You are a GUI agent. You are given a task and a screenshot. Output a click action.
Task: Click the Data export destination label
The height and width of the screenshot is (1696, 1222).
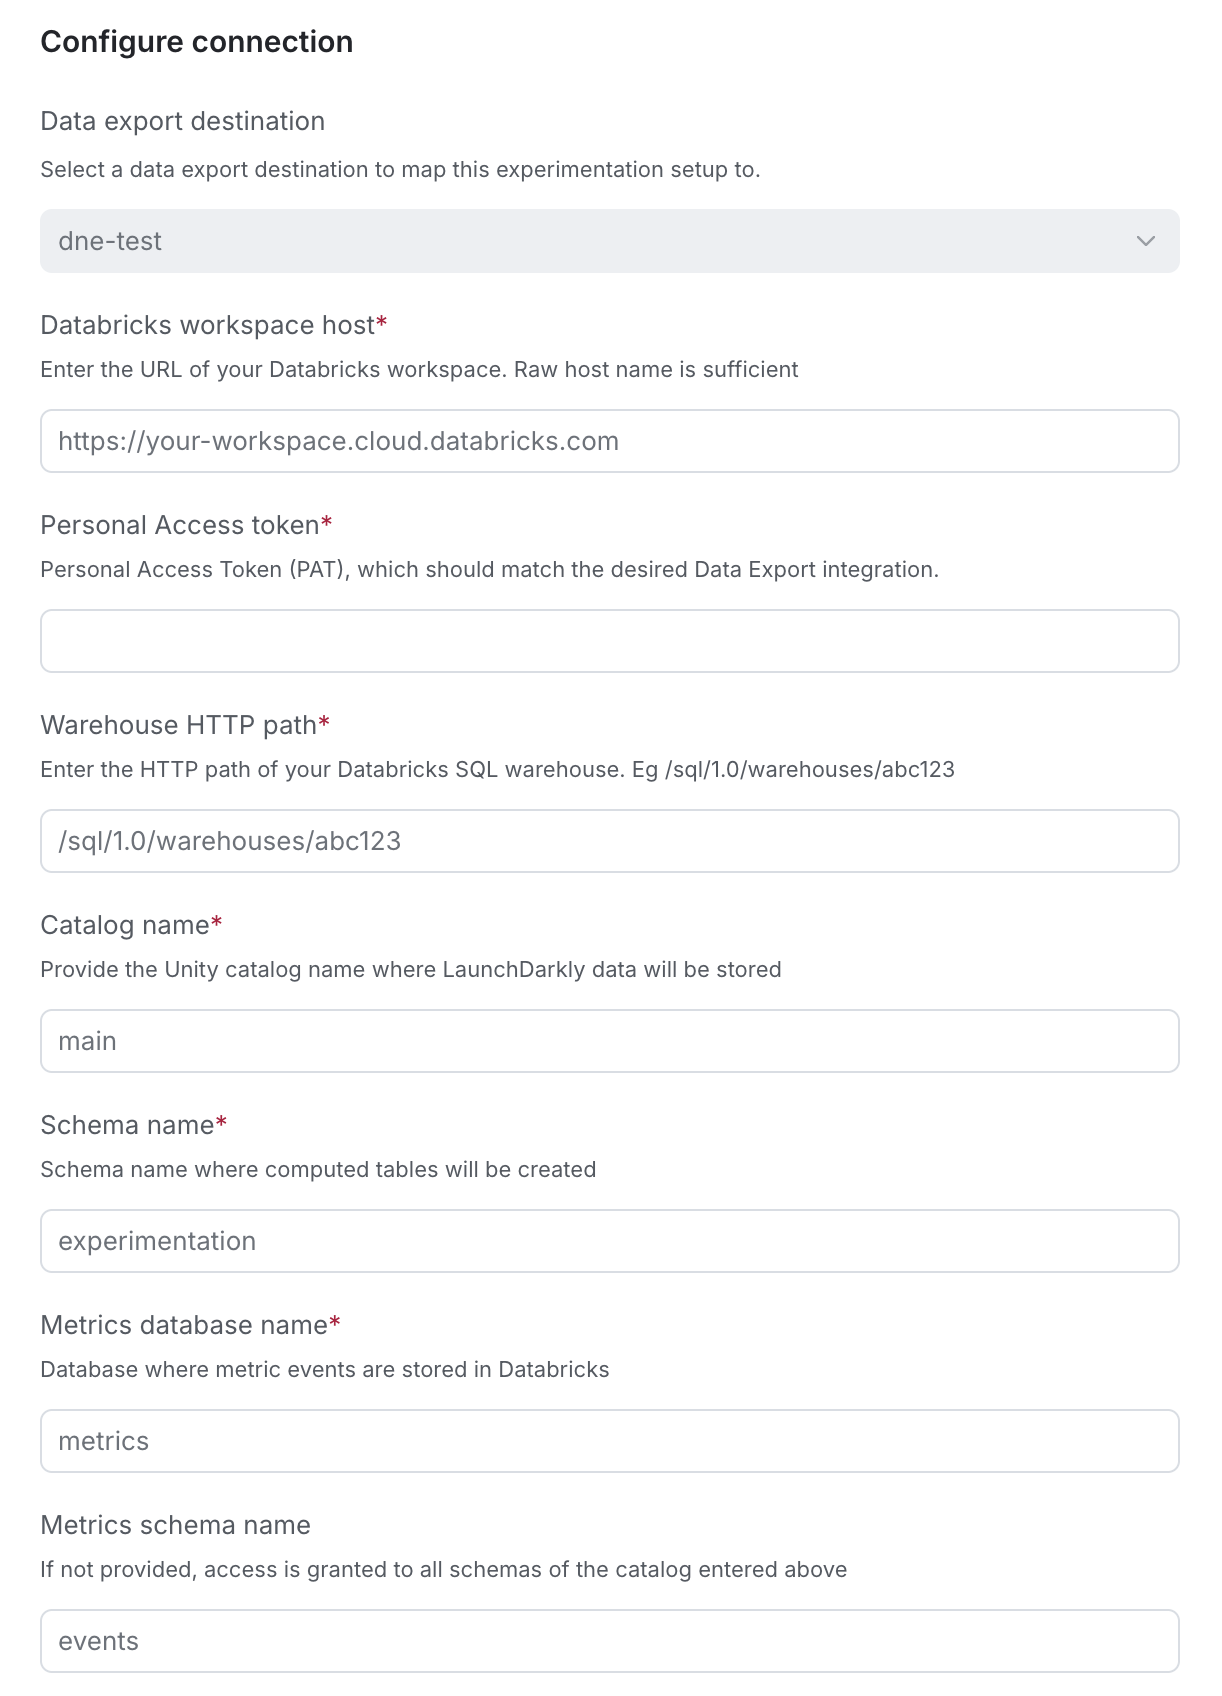[x=182, y=121]
